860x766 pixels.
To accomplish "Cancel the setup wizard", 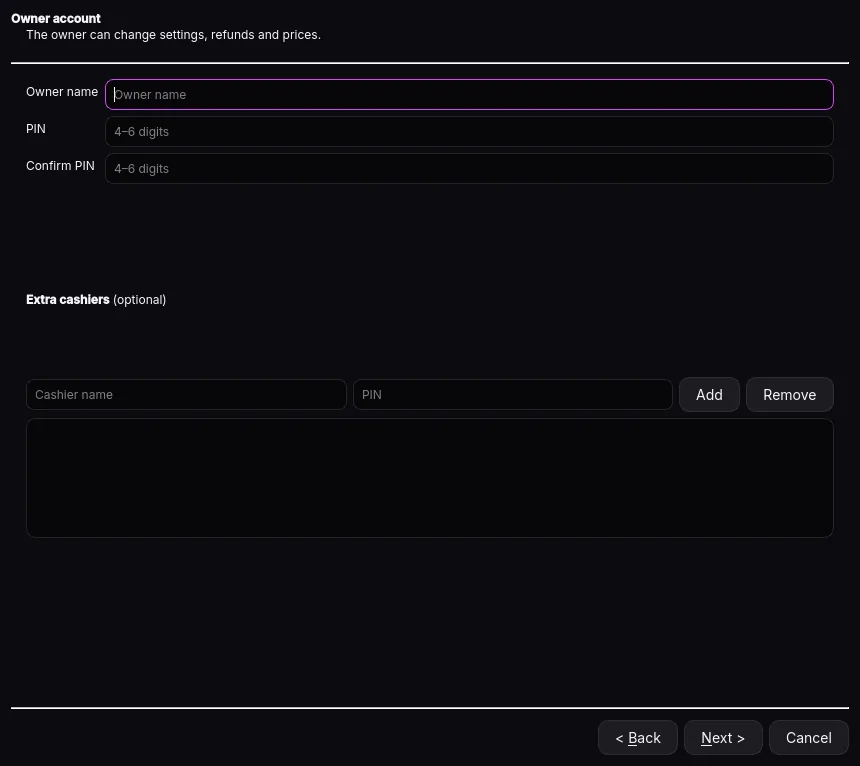I will point(809,737).
